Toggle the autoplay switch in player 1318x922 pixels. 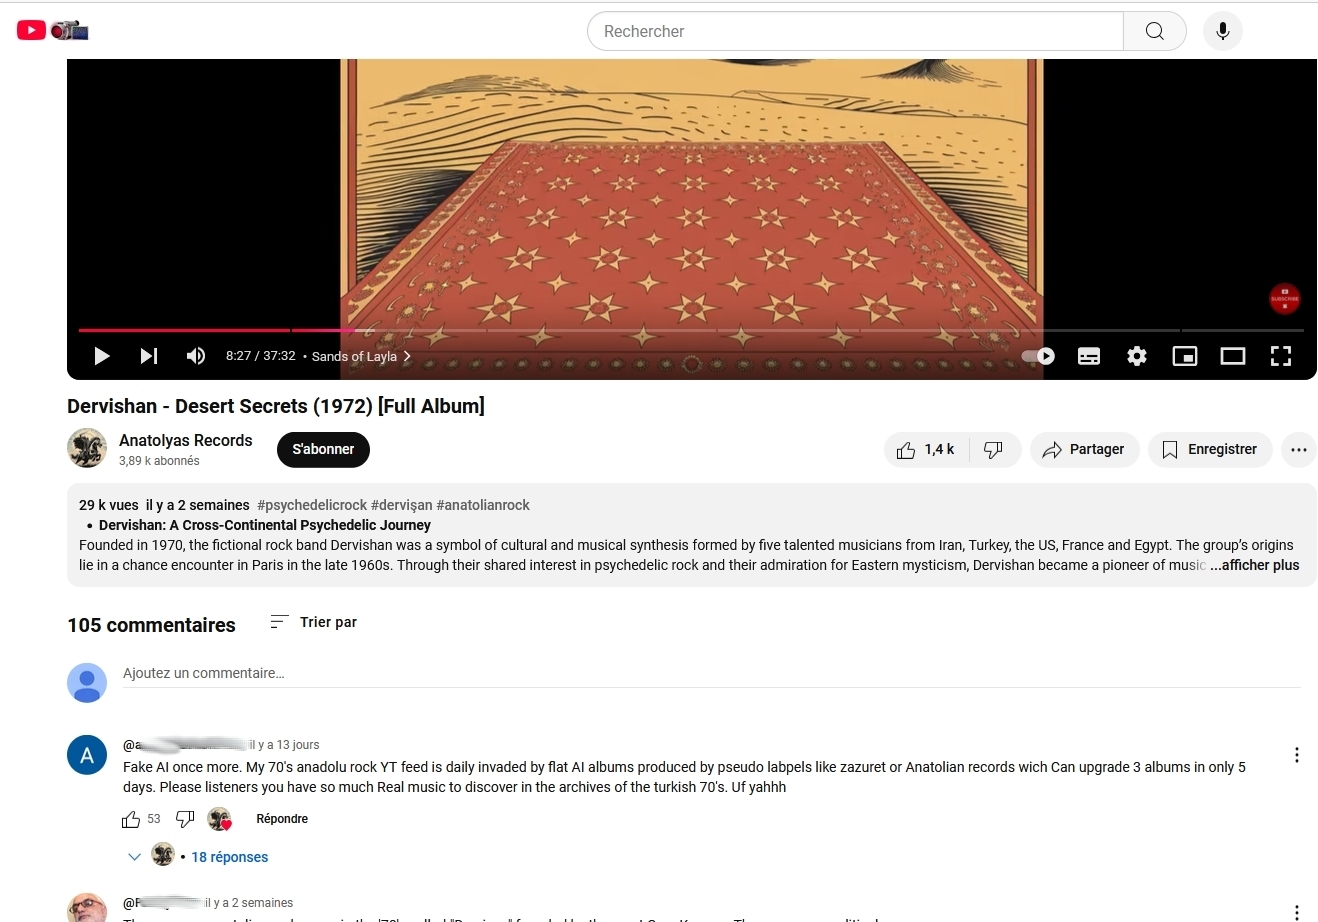coord(1038,356)
